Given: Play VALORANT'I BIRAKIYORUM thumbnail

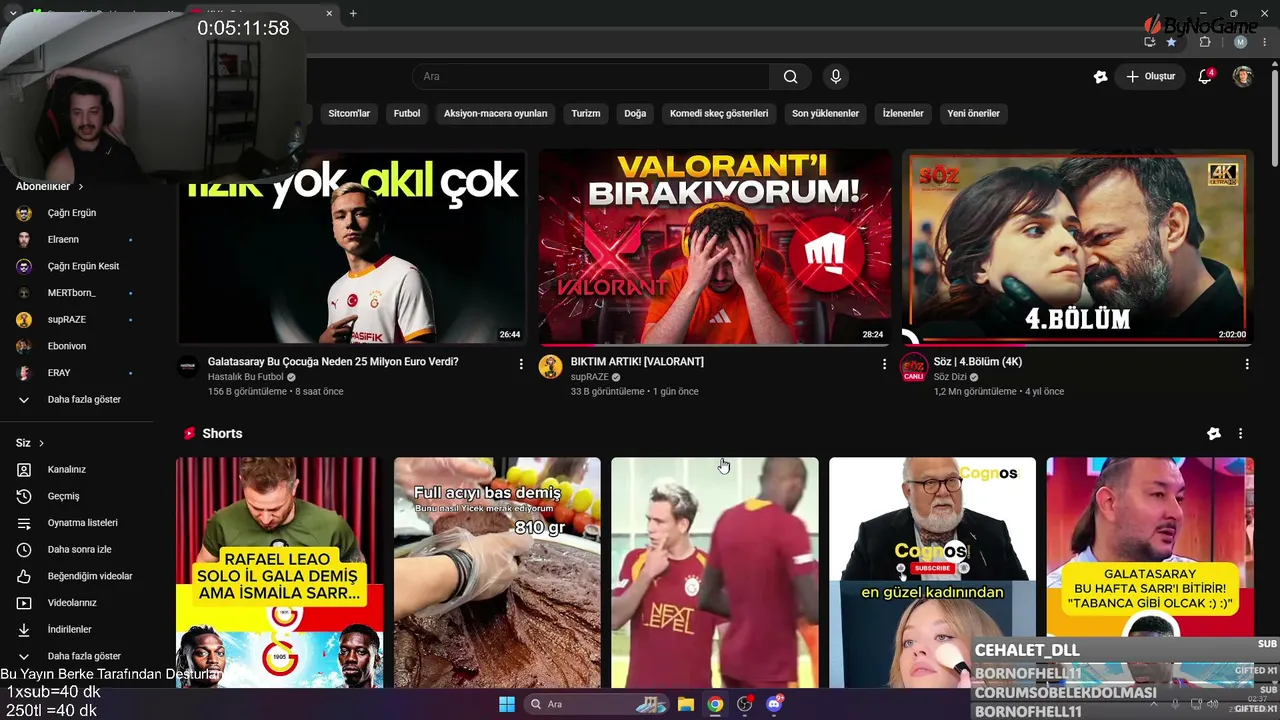Looking at the screenshot, I should pyautogui.click(x=715, y=247).
